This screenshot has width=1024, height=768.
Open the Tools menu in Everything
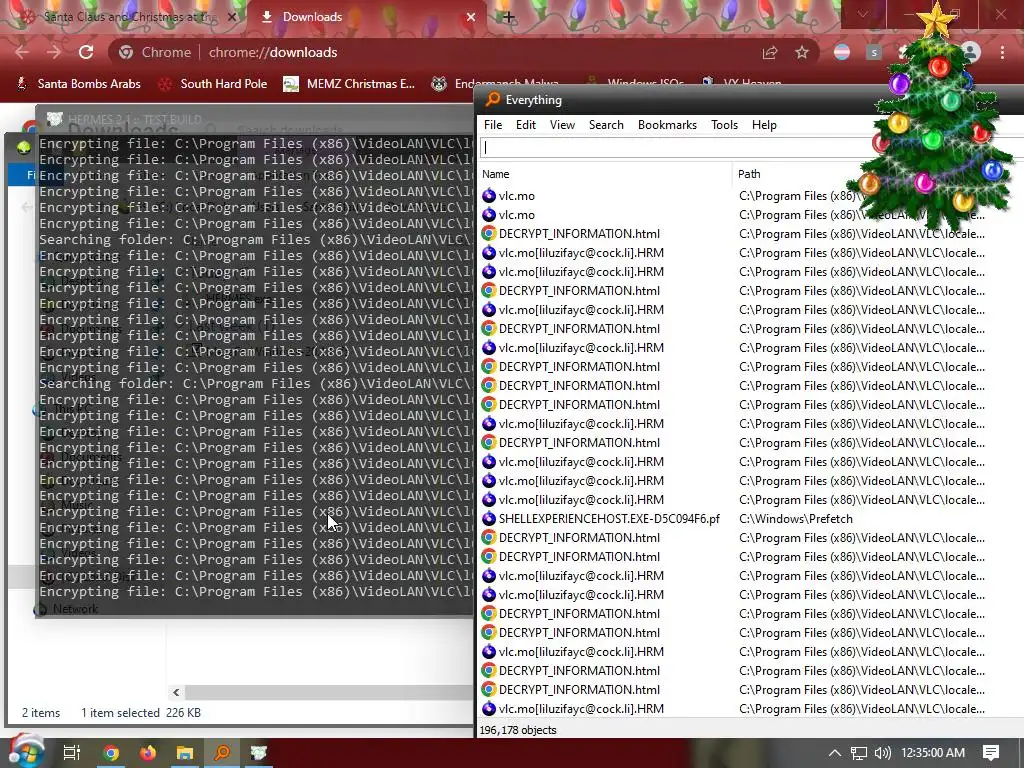coord(724,125)
